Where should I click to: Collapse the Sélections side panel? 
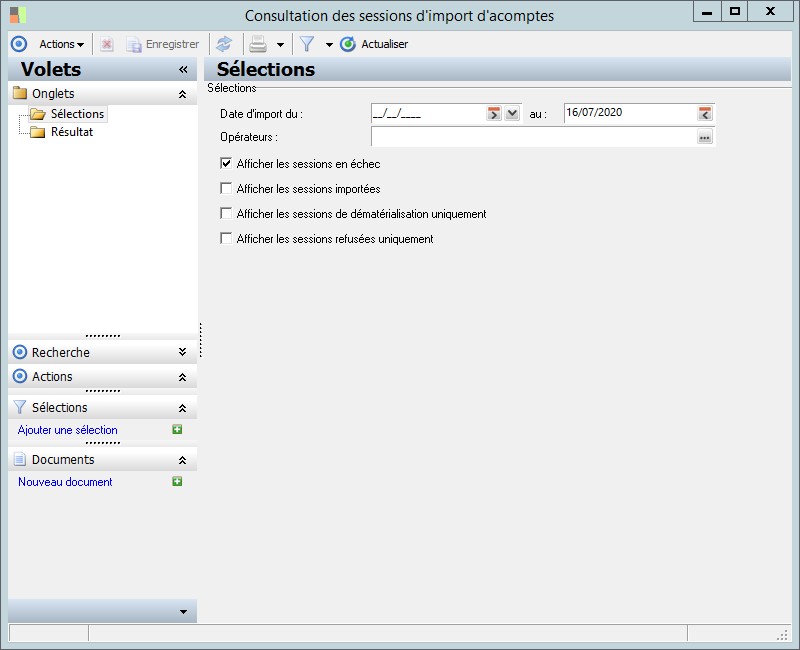pos(182,408)
